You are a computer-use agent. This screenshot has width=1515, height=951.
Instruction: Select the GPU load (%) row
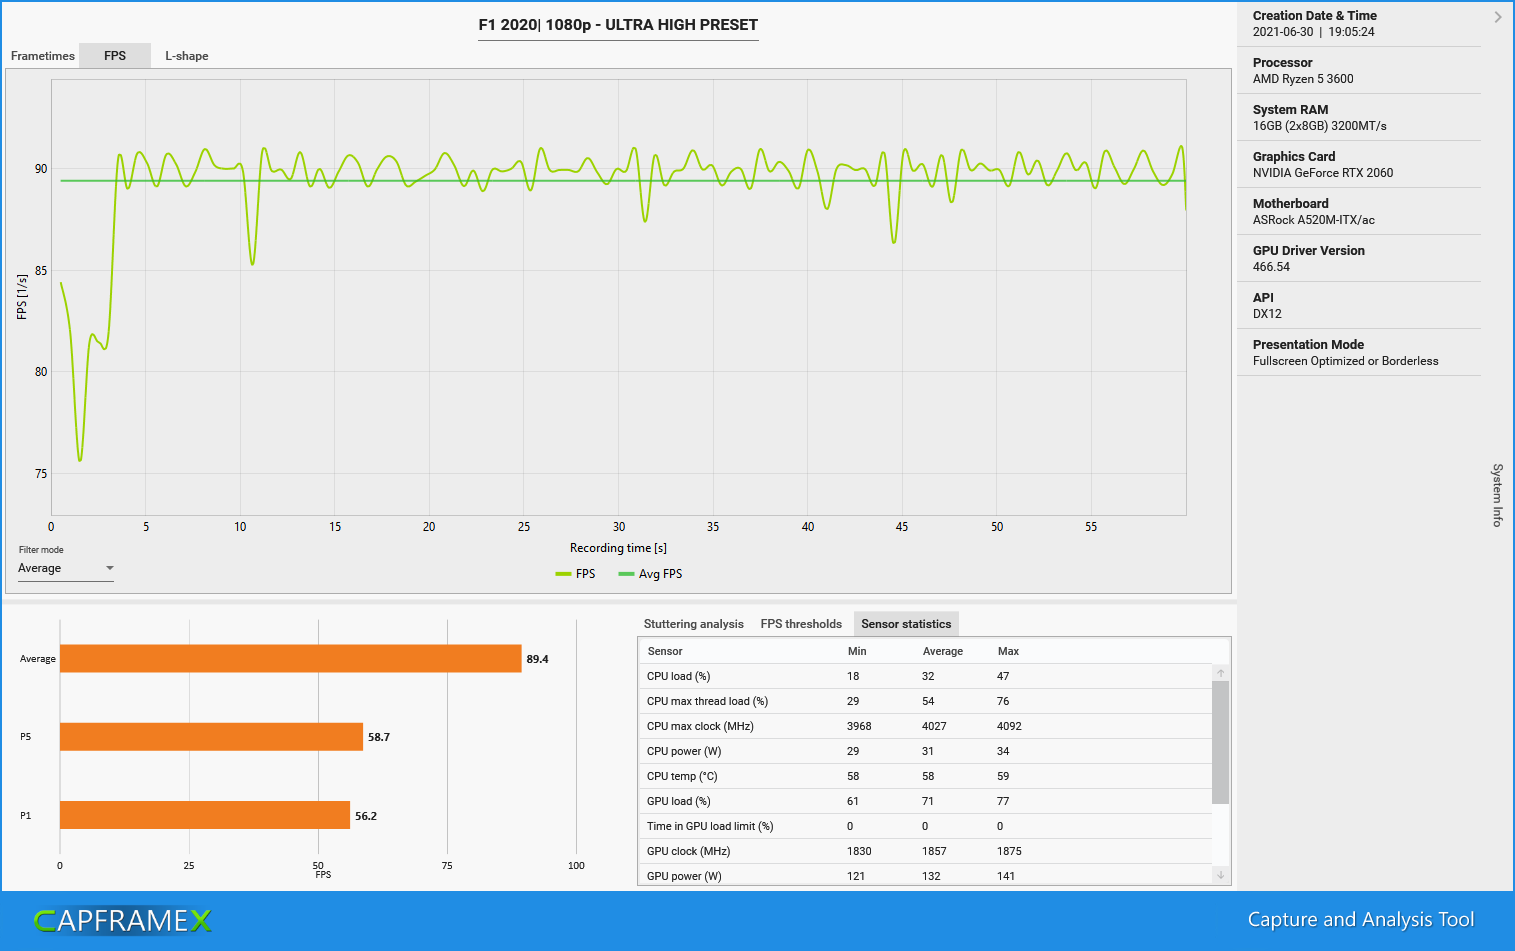pos(925,801)
